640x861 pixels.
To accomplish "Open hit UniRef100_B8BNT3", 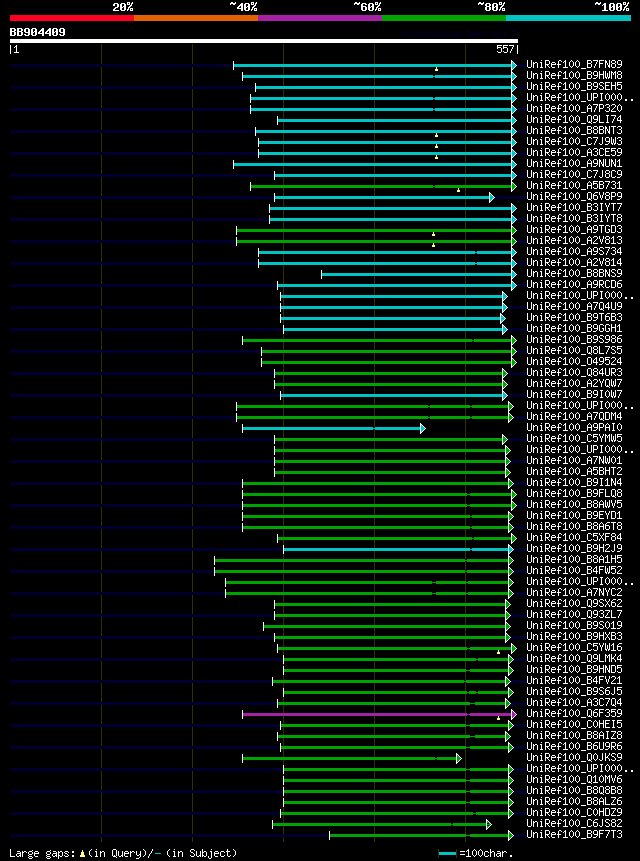I will 574,130.
